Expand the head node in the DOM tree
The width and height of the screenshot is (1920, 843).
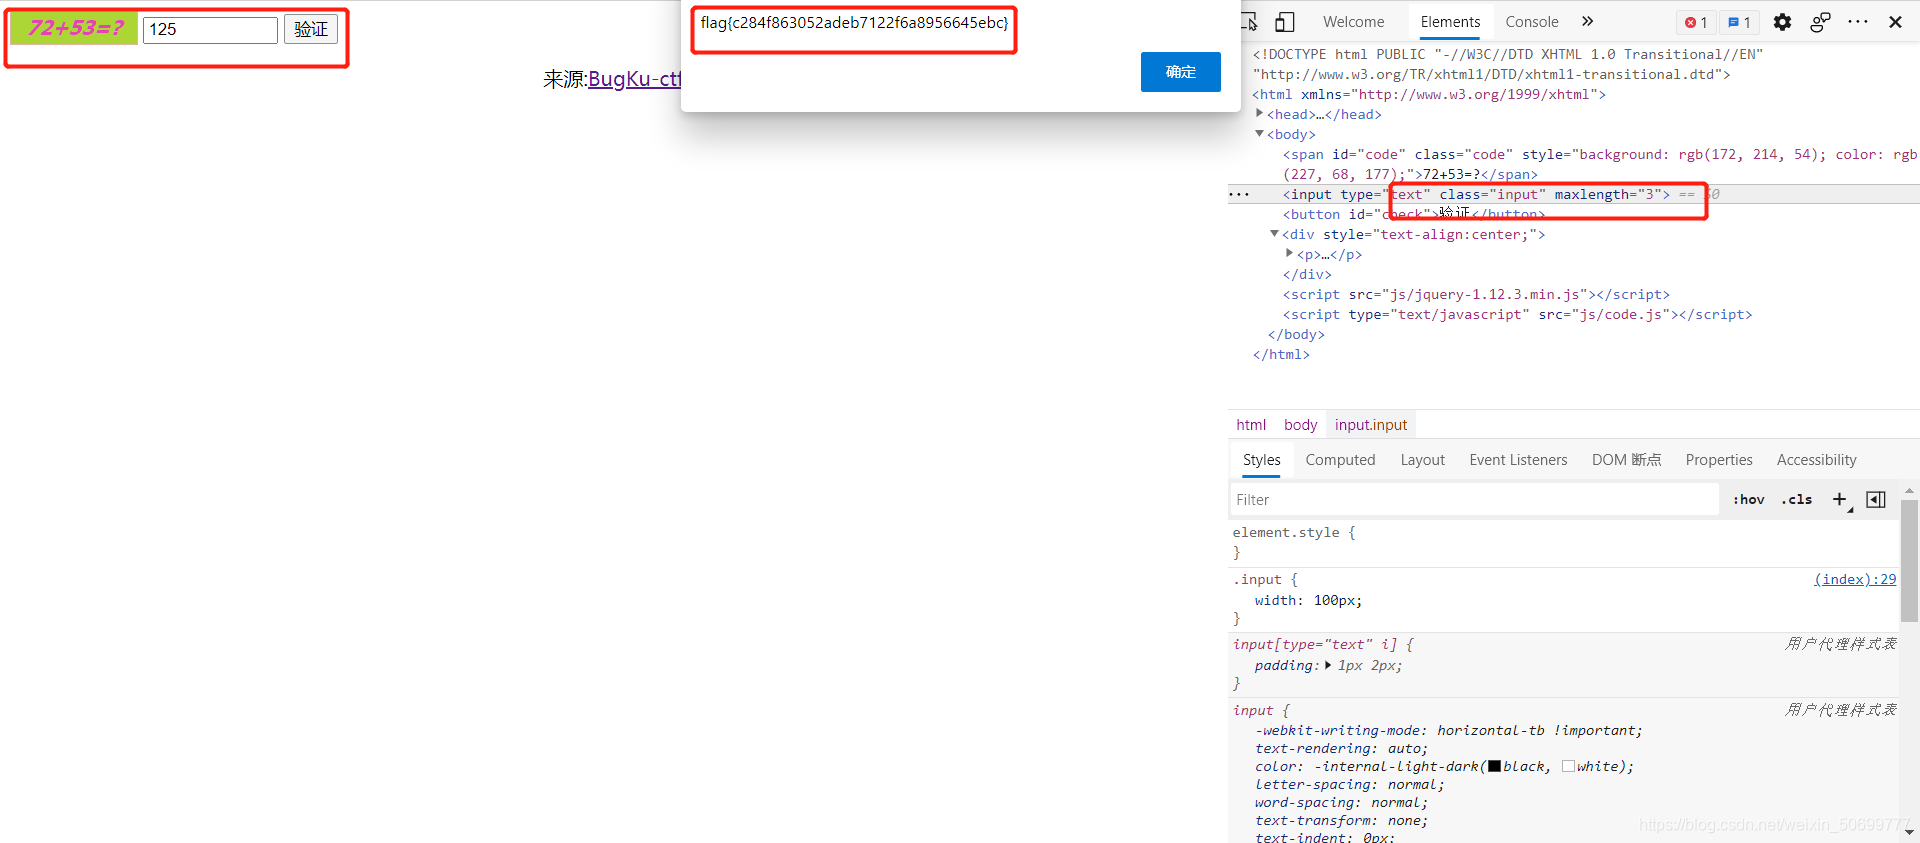click(x=1260, y=113)
